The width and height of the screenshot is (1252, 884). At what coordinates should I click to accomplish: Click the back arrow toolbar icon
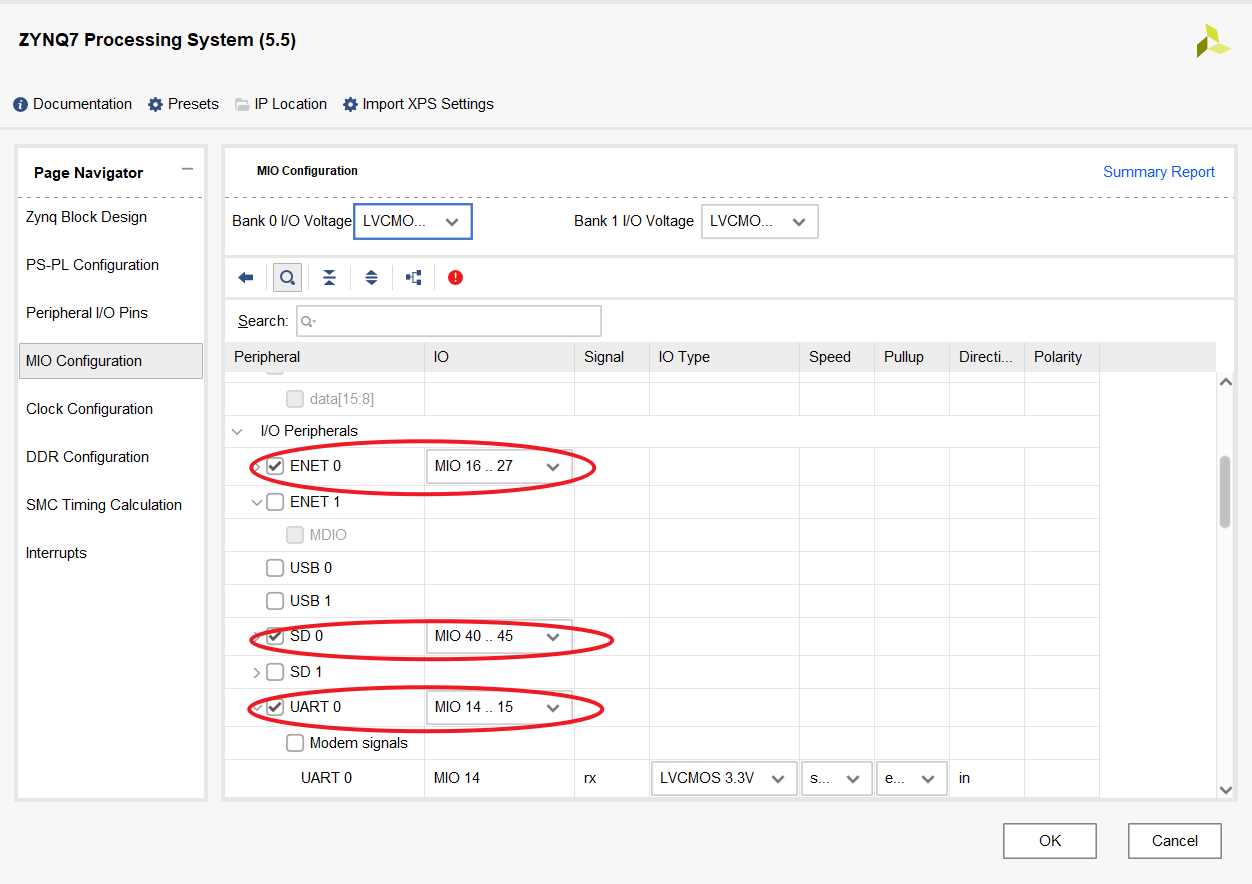pyautogui.click(x=246, y=278)
